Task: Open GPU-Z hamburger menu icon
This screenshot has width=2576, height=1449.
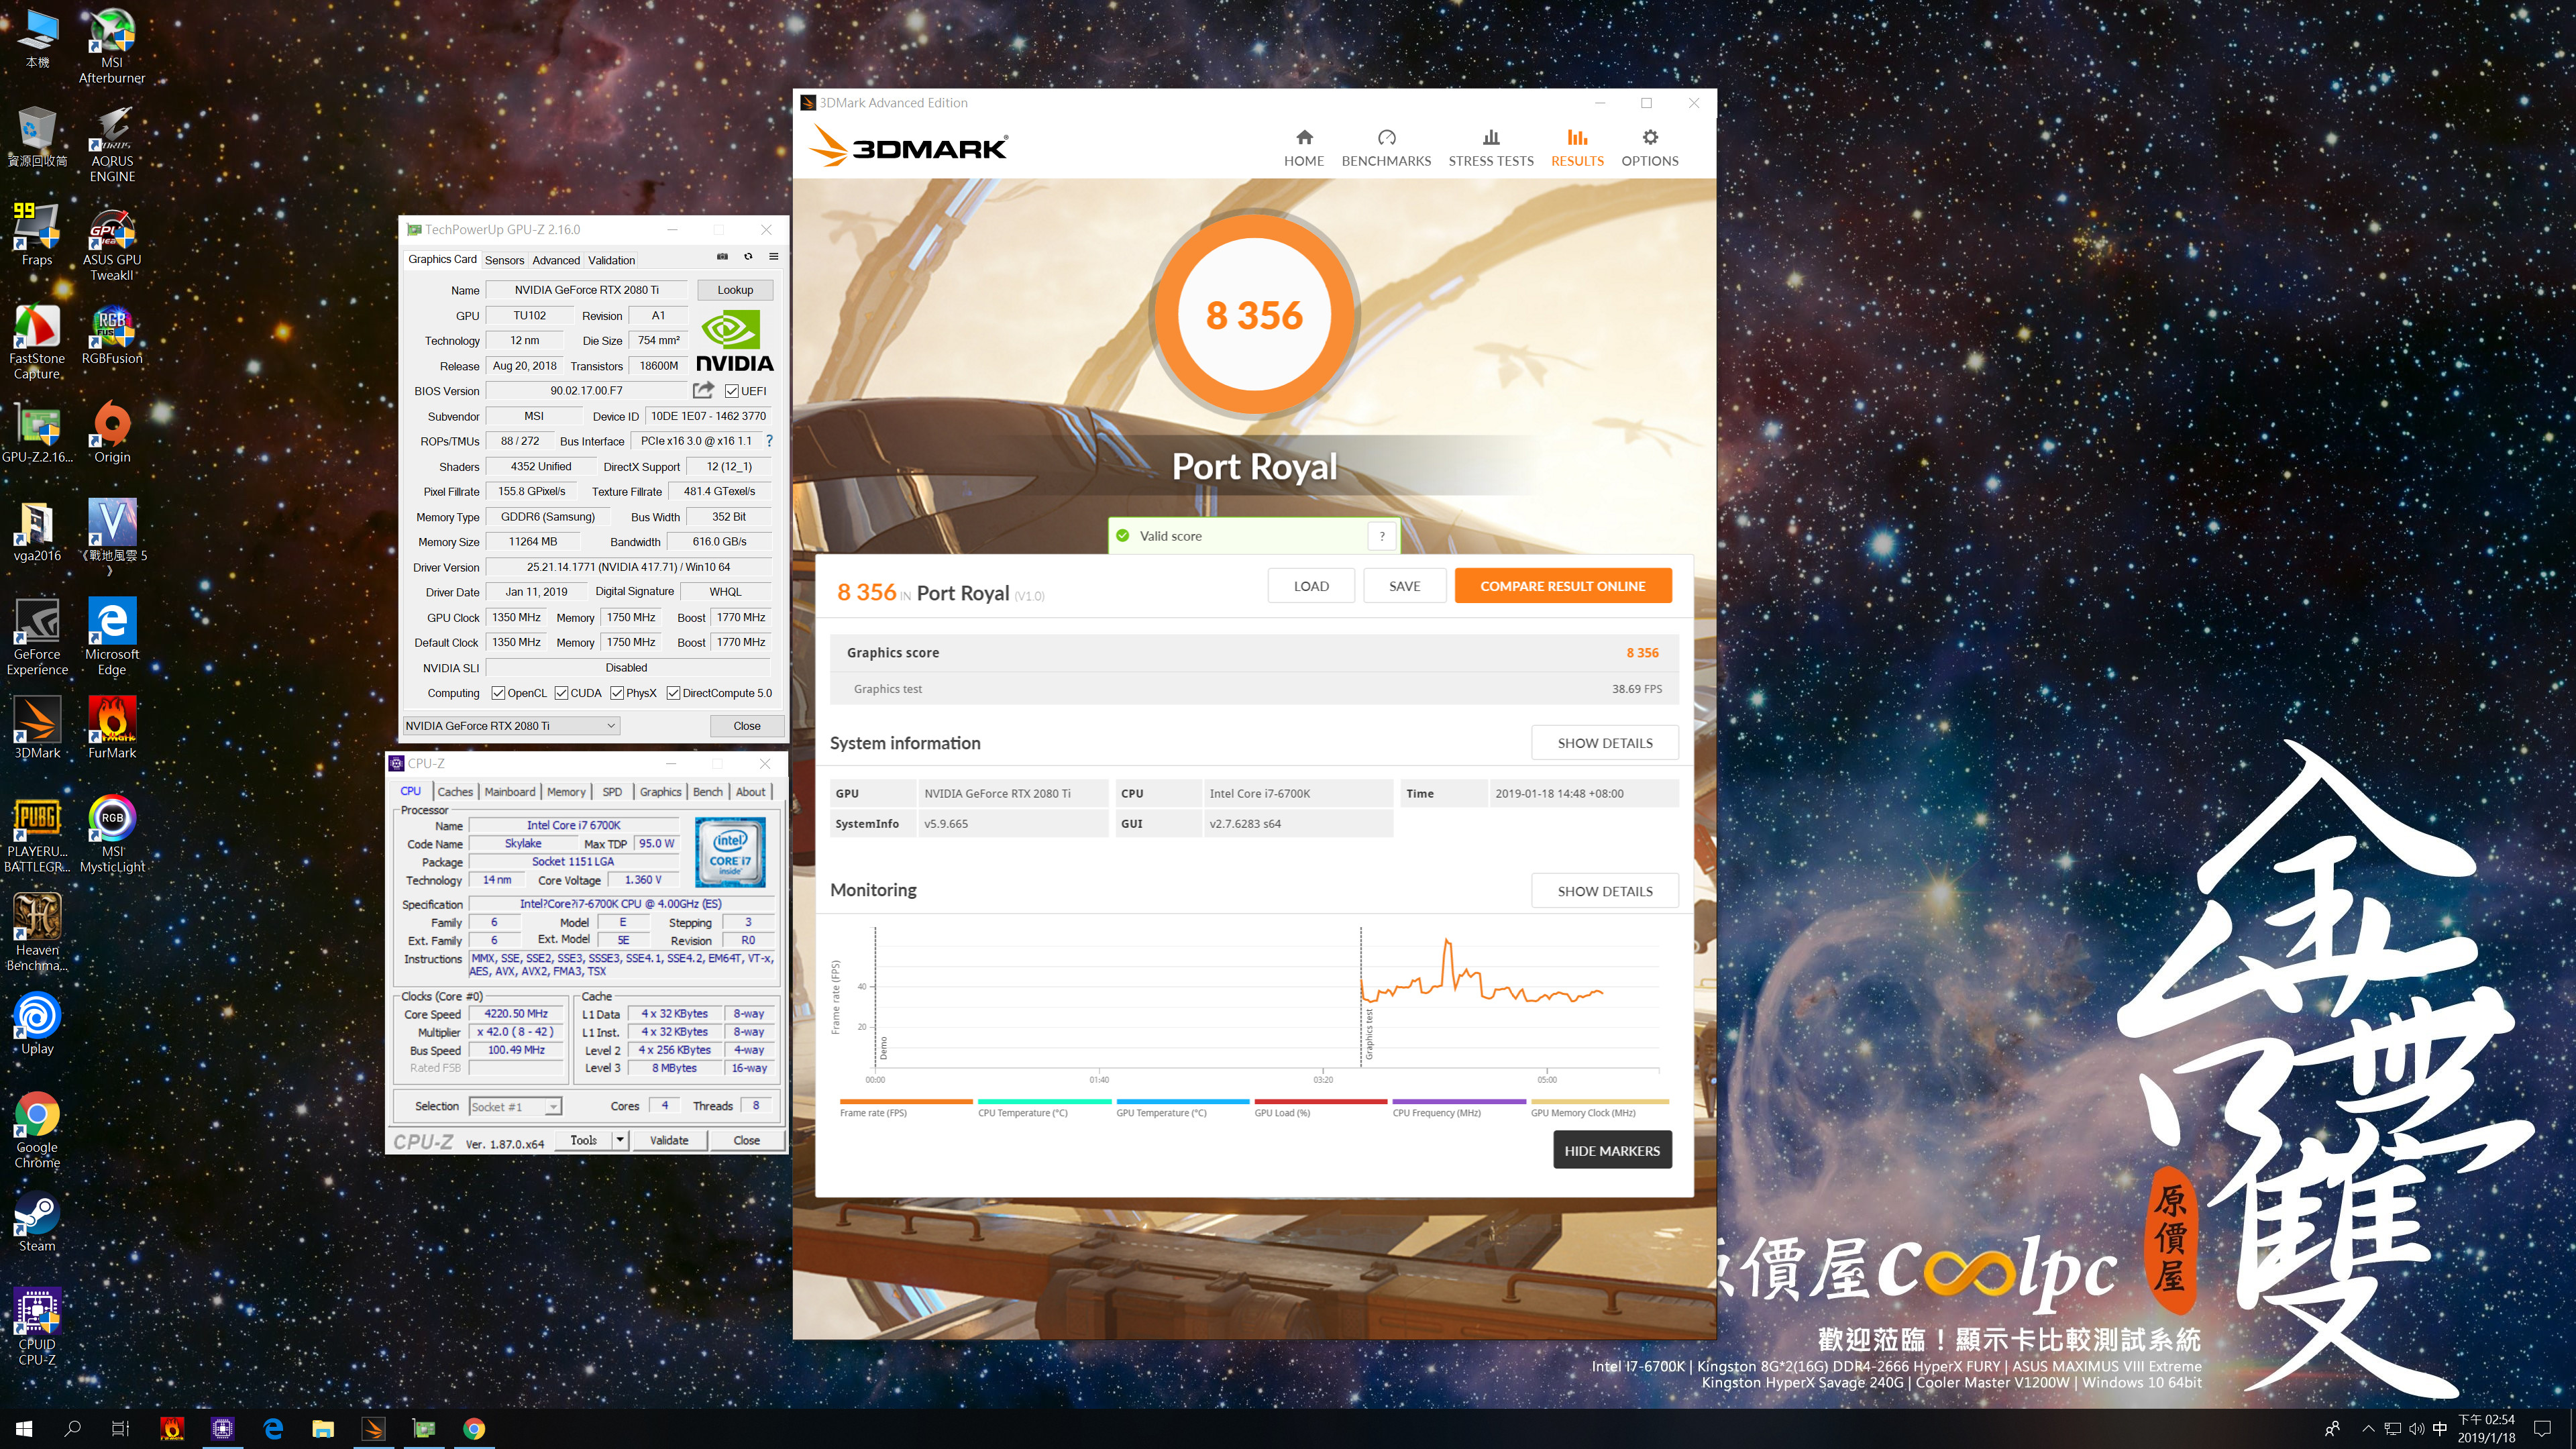Action: pyautogui.click(x=773, y=257)
